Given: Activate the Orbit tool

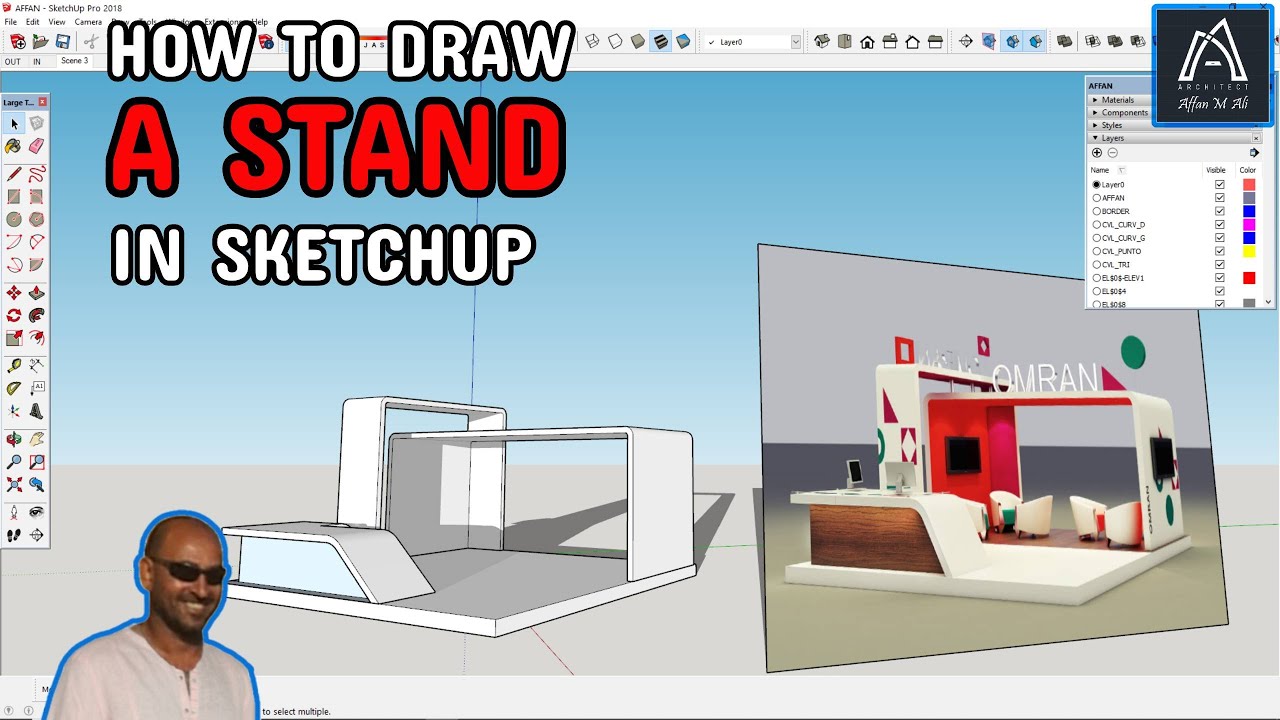Looking at the screenshot, I should coord(14,439).
